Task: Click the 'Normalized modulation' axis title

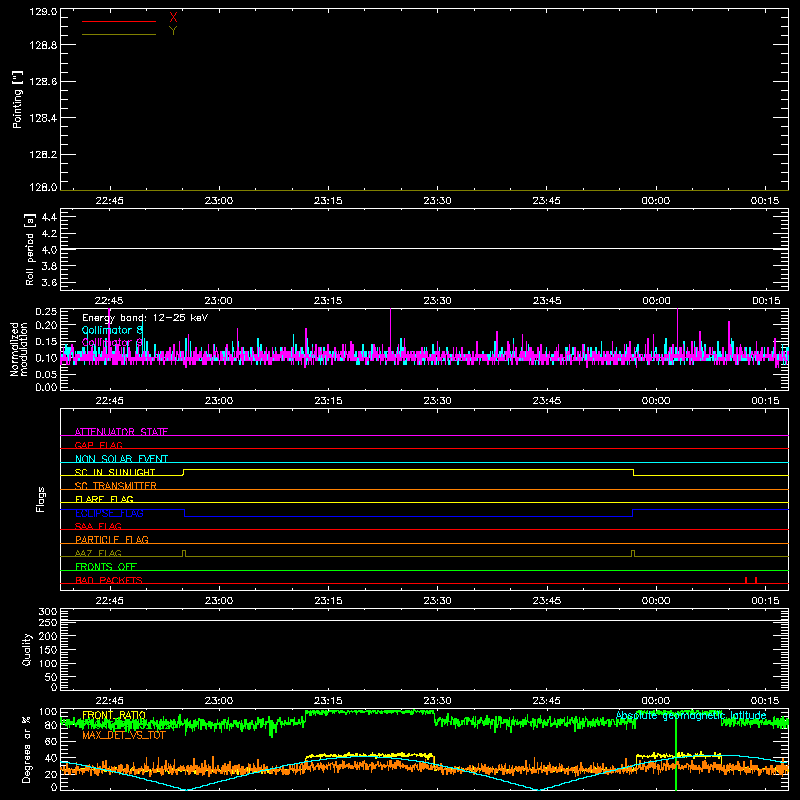Action: [19, 349]
